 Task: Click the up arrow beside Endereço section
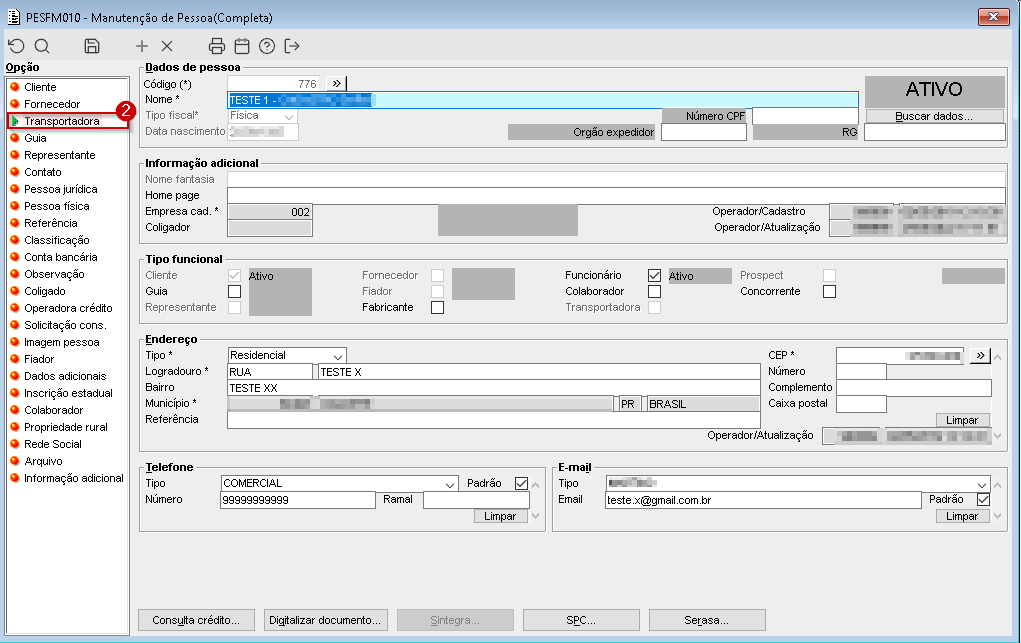[998, 357]
